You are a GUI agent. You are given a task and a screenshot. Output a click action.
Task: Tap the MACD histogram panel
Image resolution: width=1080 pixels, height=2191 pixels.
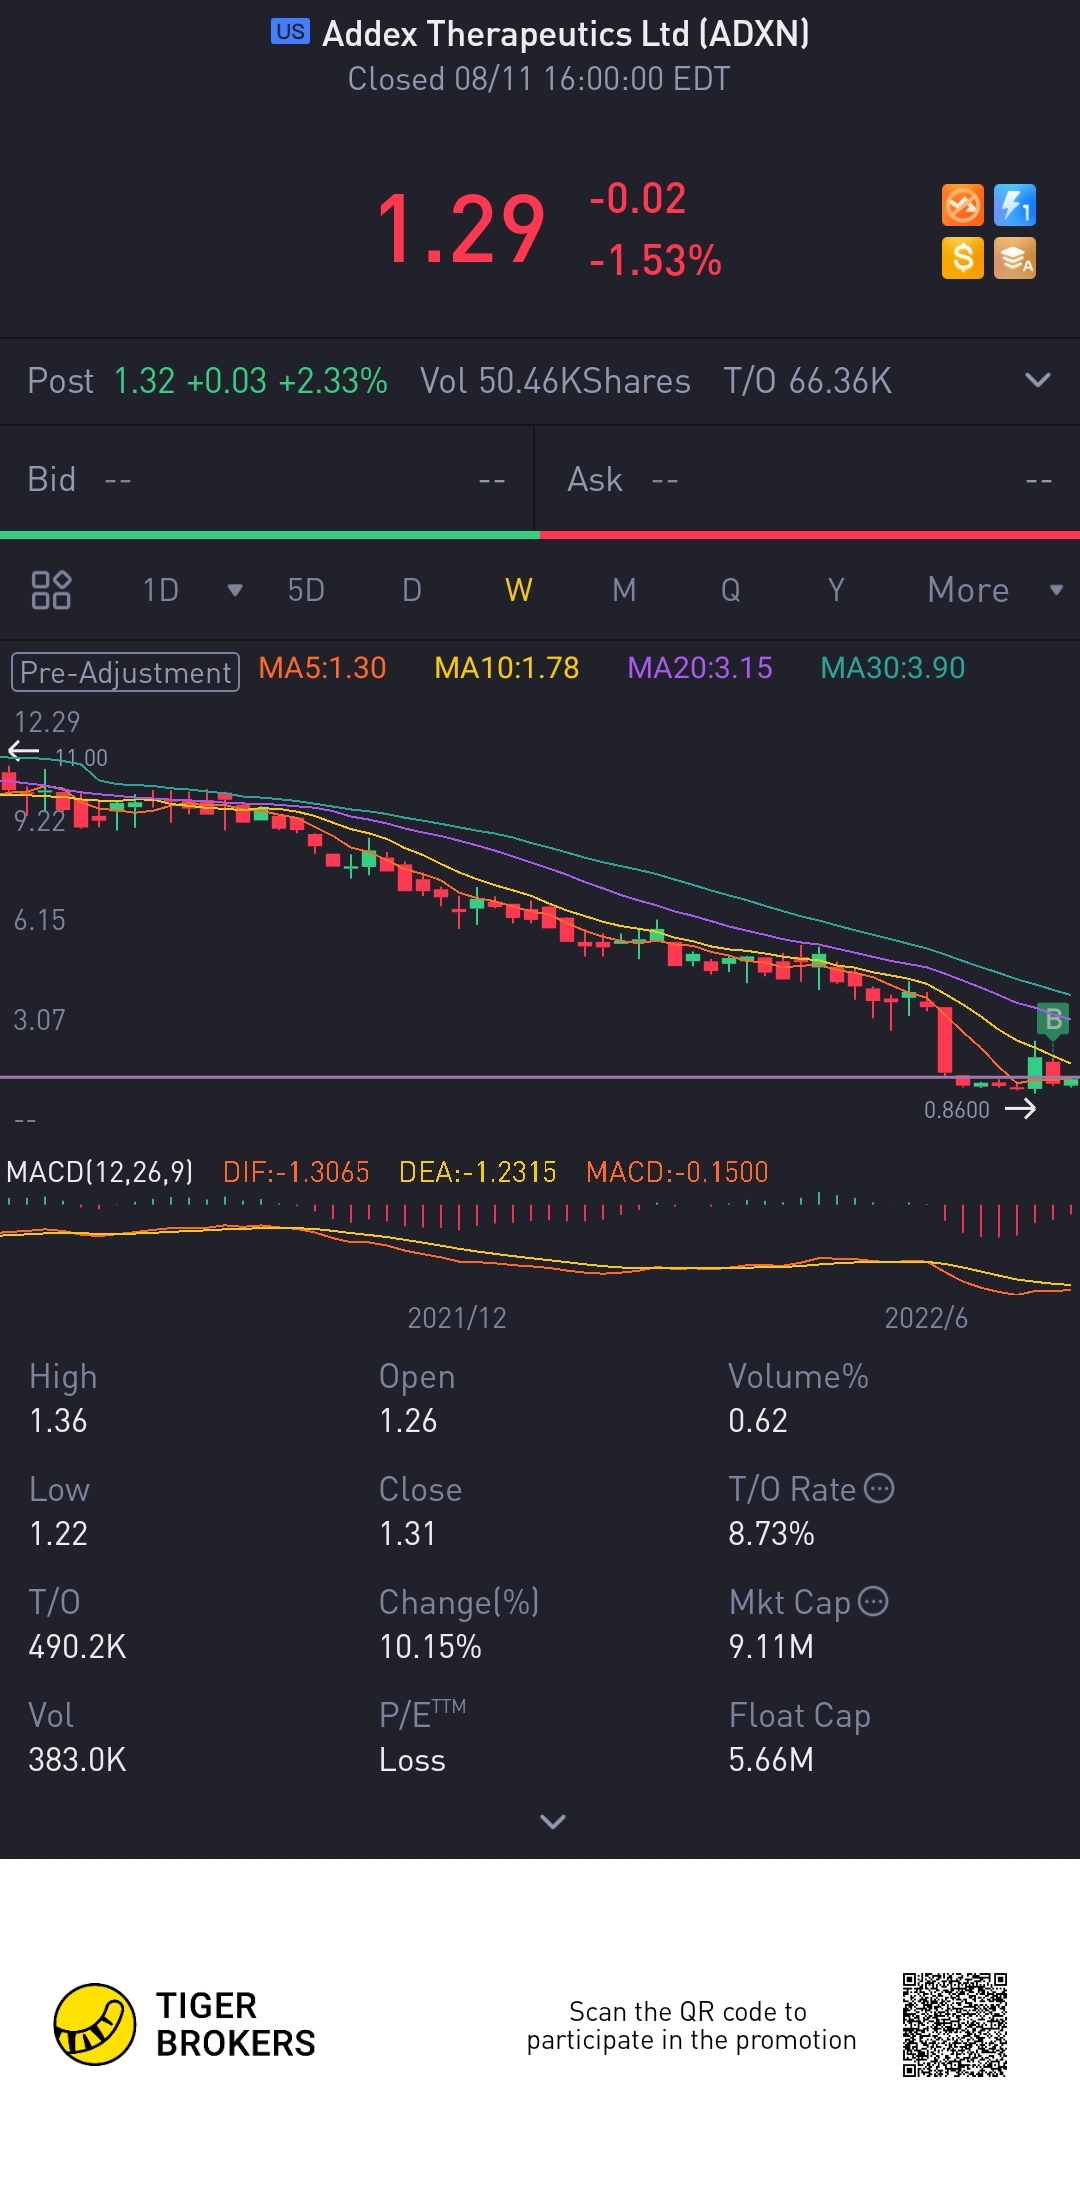(x=540, y=1245)
